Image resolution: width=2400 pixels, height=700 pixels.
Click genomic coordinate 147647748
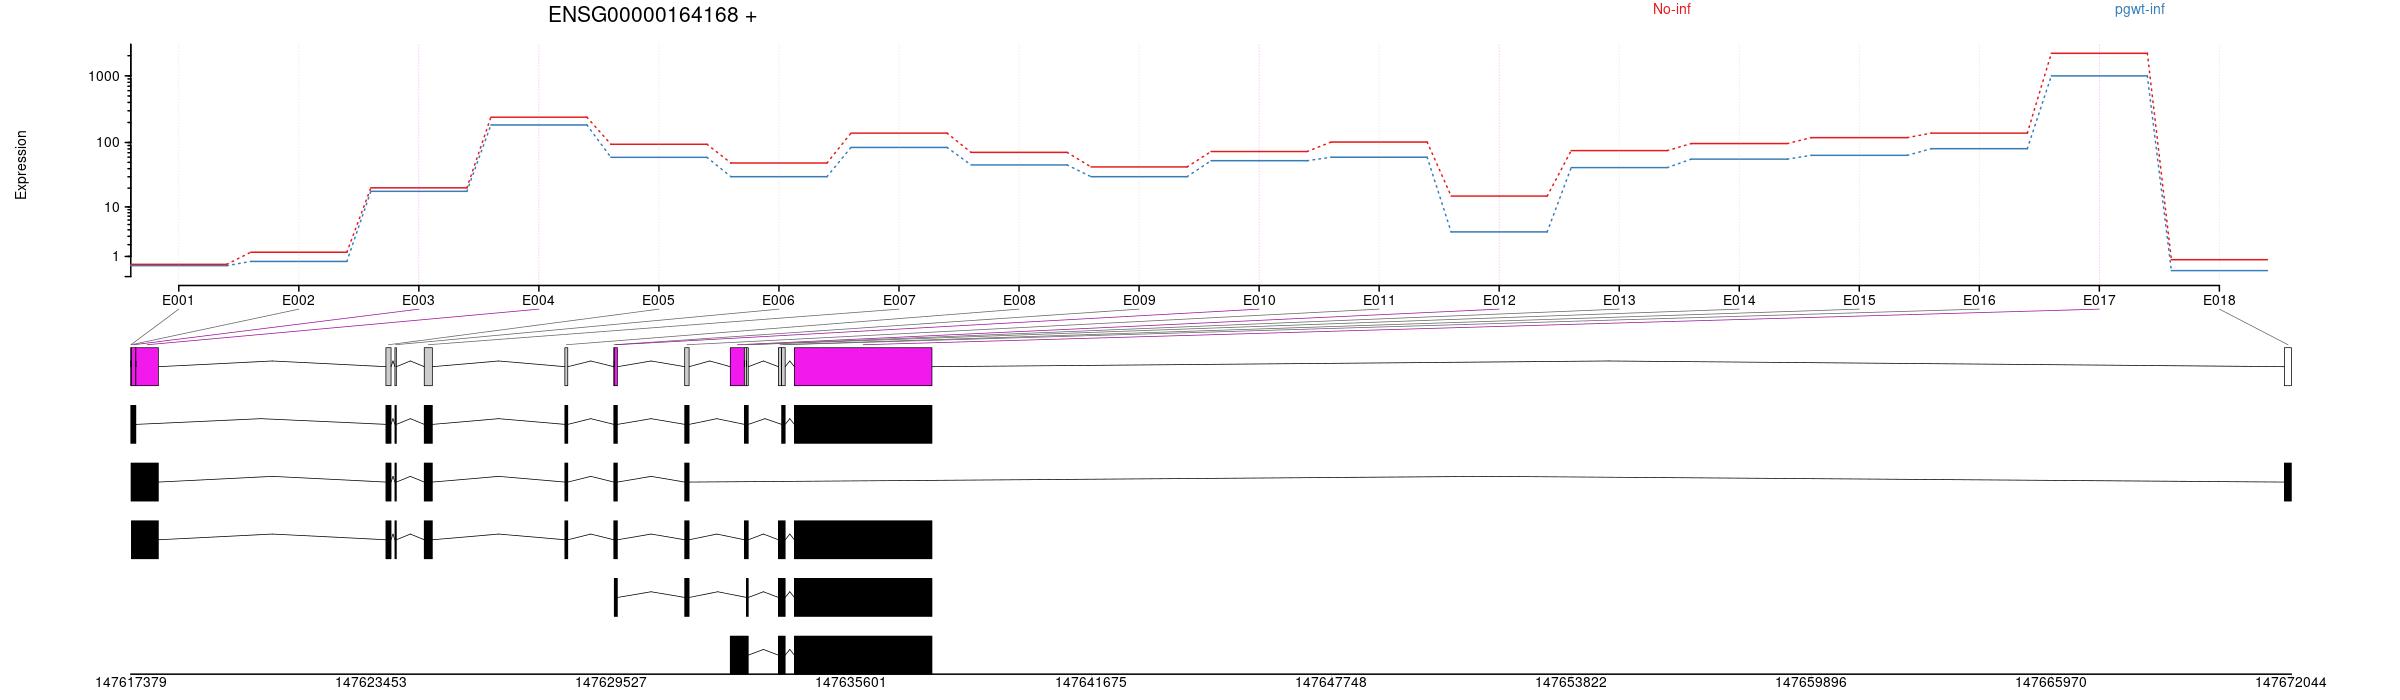[x=1331, y=683]
